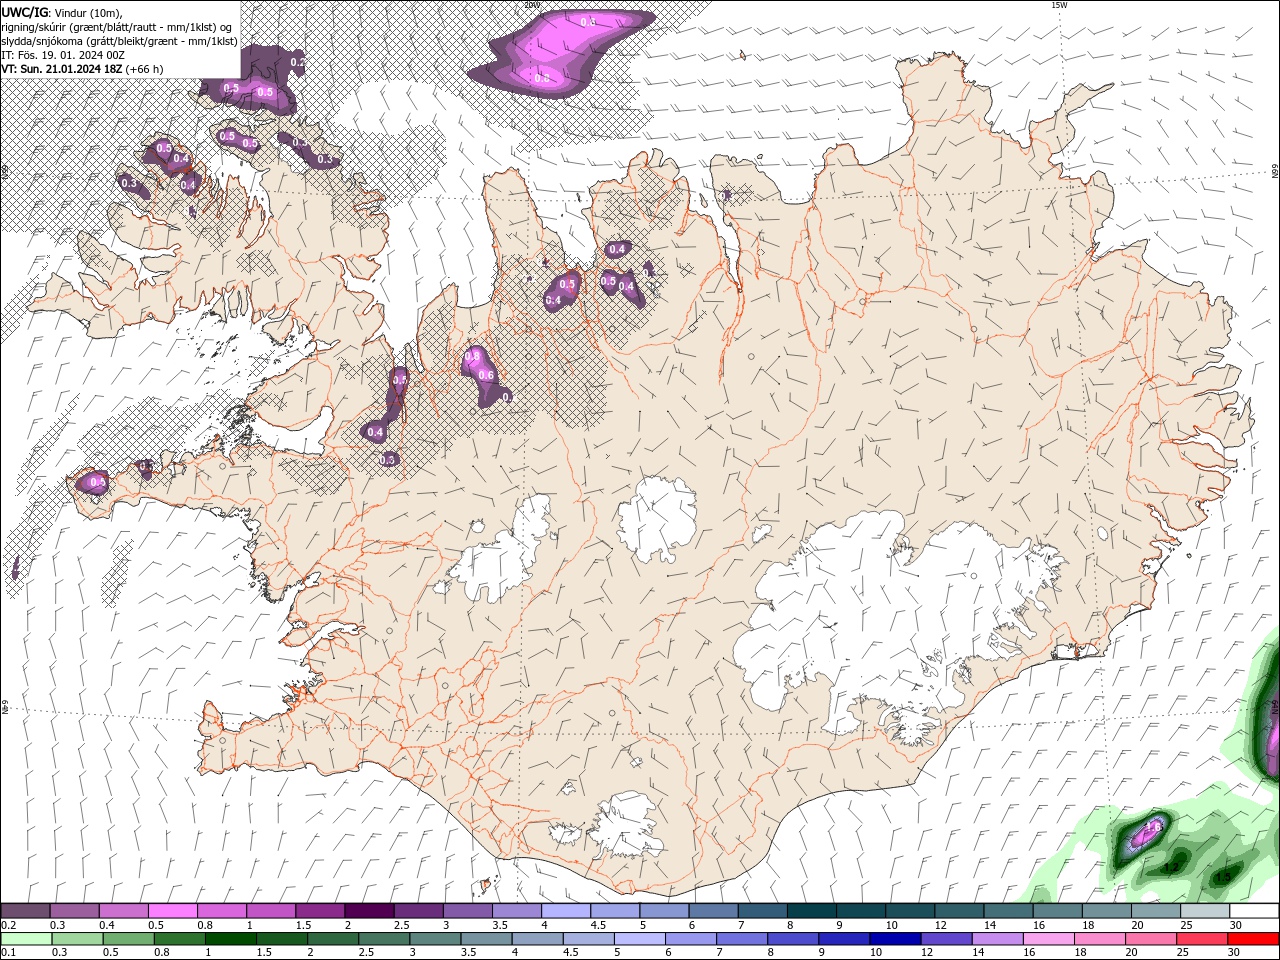Select the rain legend swatch labeled 0.3
Screen dimensions: 1280x960
(x=77, y=939)
